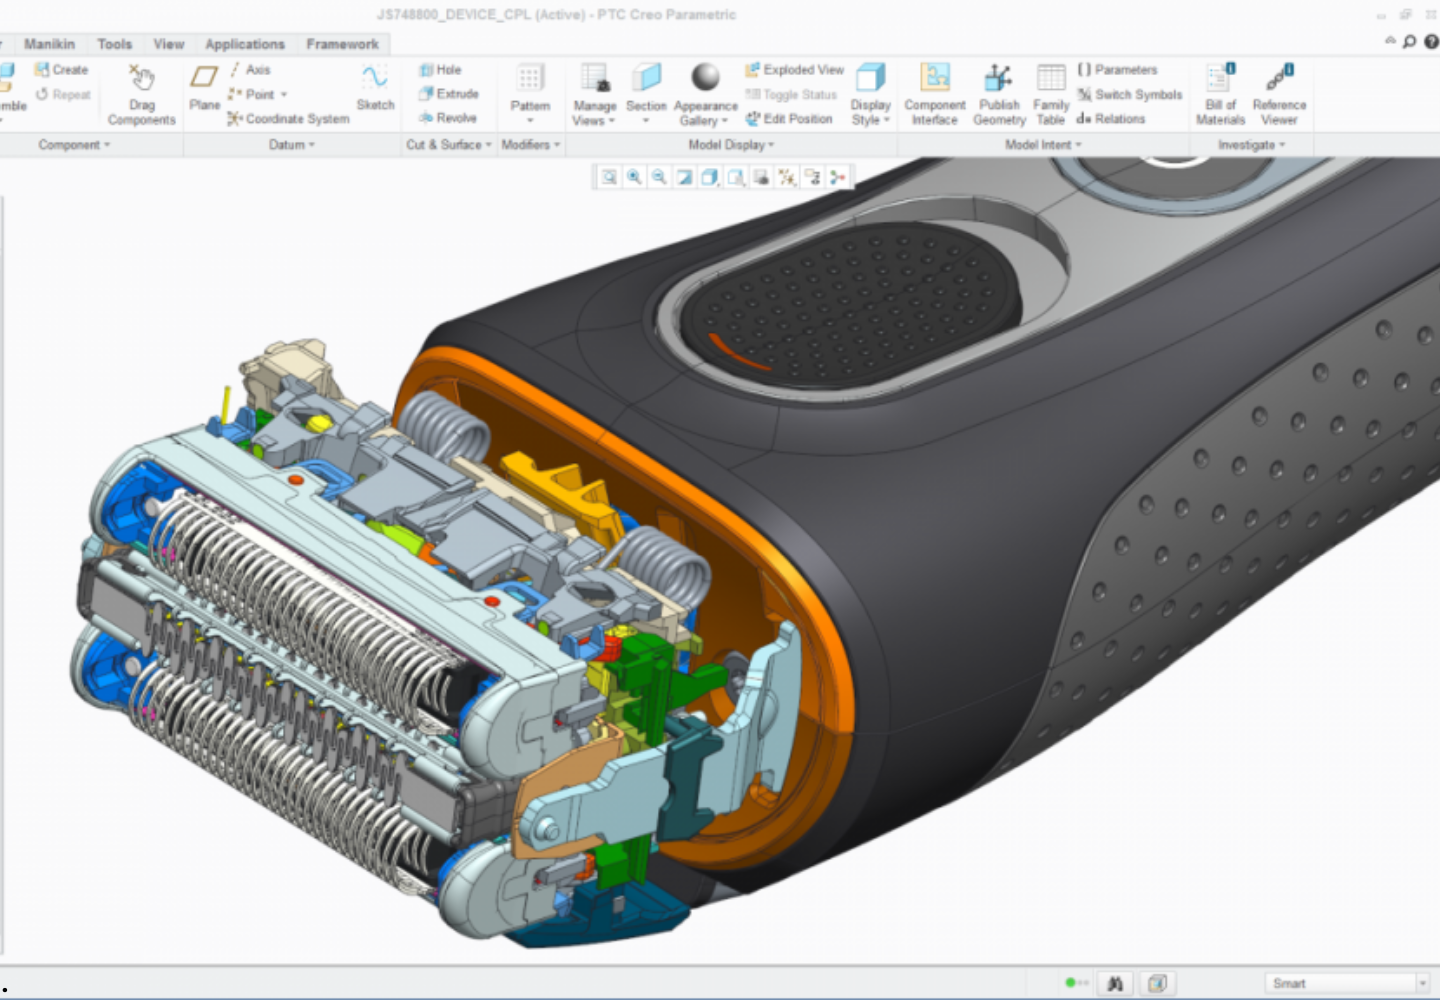This screenshot has height=1000, width=1440.
Task: Toggle spin center icon in graphics toolbar
Action: [x=838, y=177]
